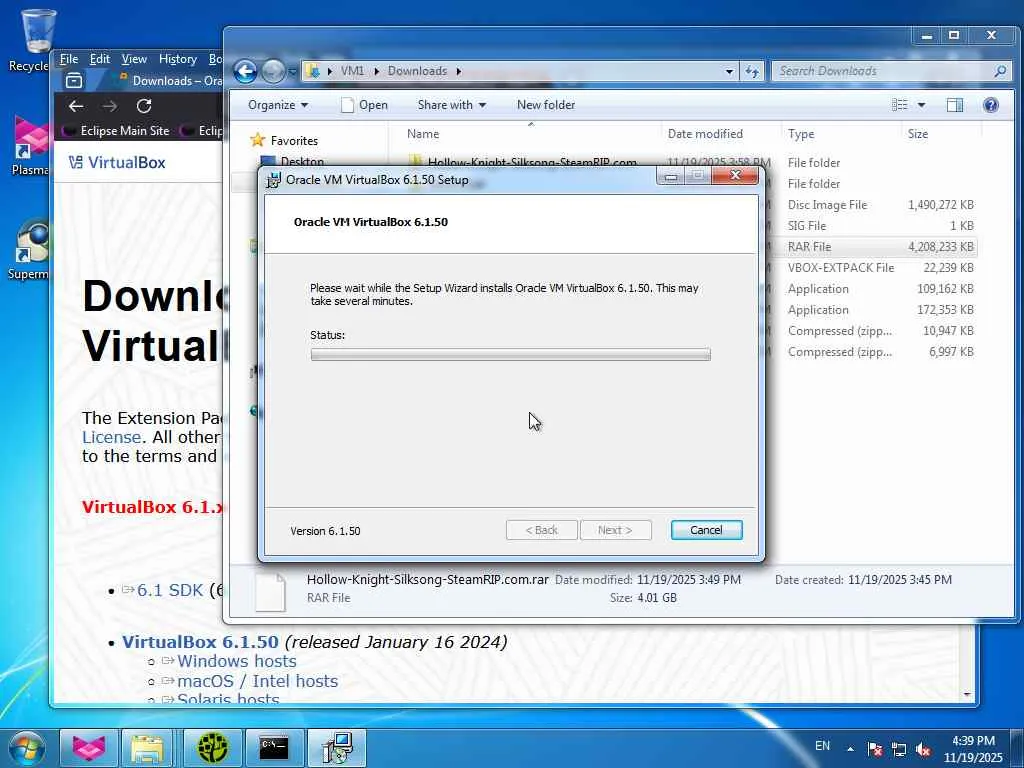Sort files by the Size column
The image size is (1024, 768).
tap(918, 133)
